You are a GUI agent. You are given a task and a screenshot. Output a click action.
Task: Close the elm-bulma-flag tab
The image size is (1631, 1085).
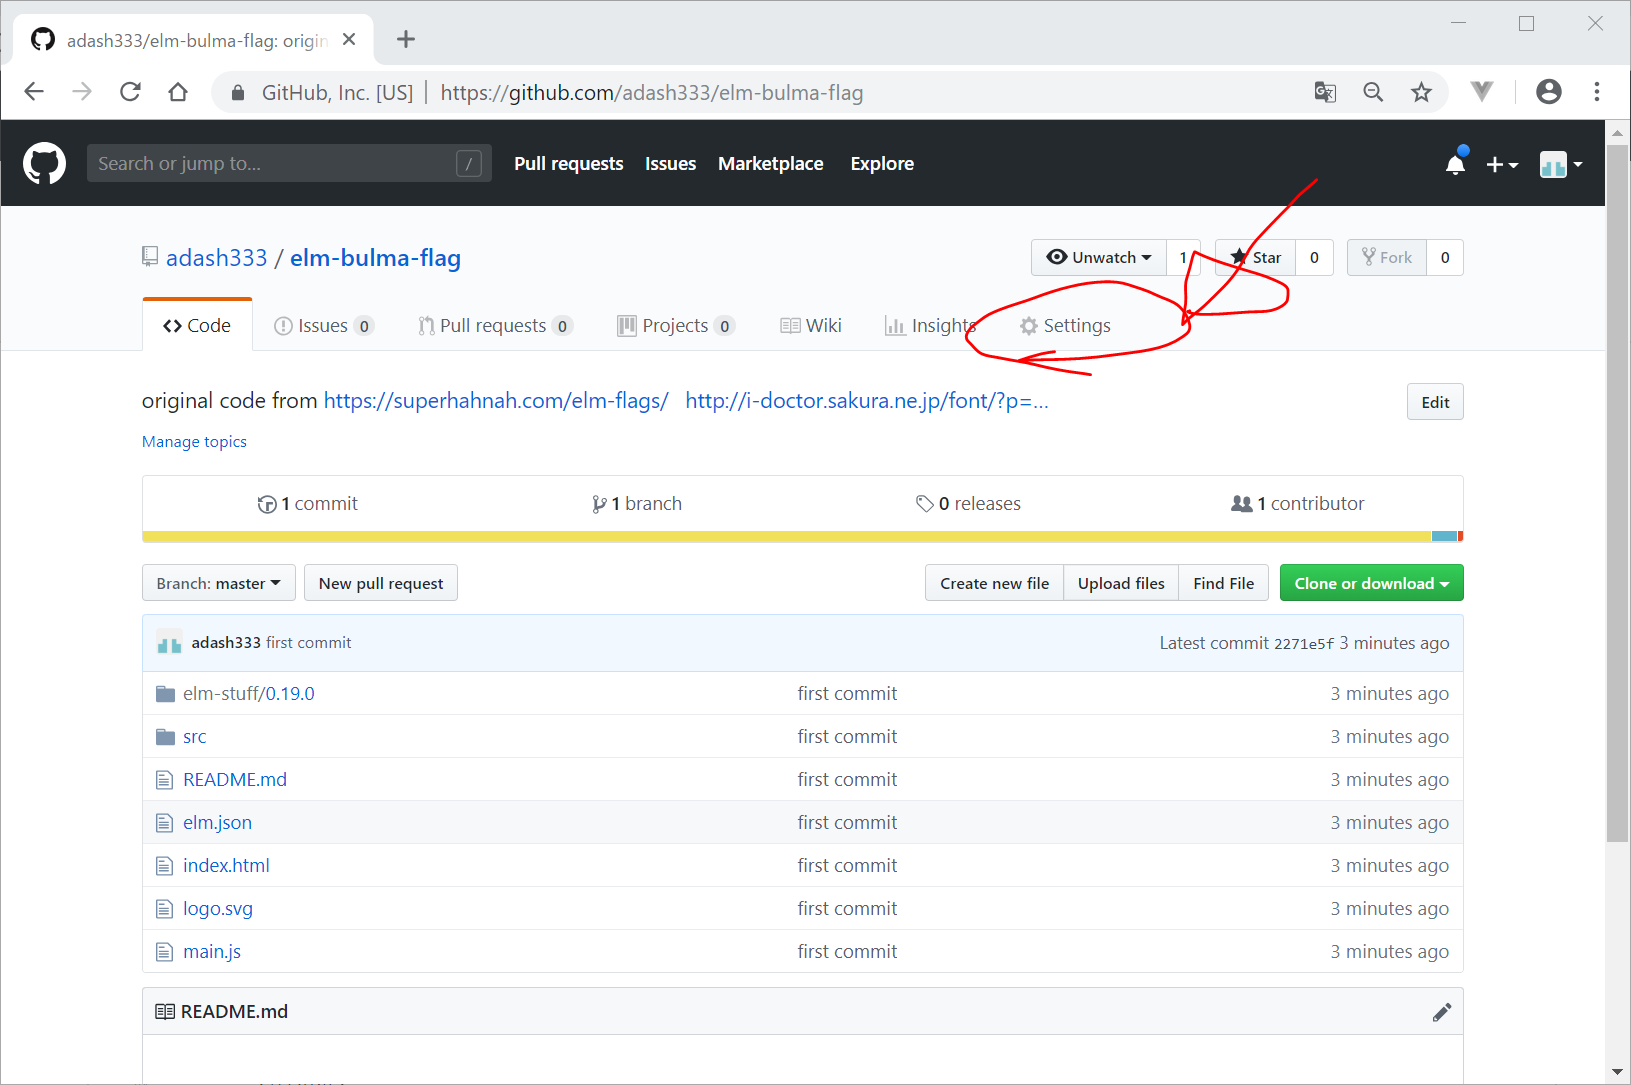349,40
